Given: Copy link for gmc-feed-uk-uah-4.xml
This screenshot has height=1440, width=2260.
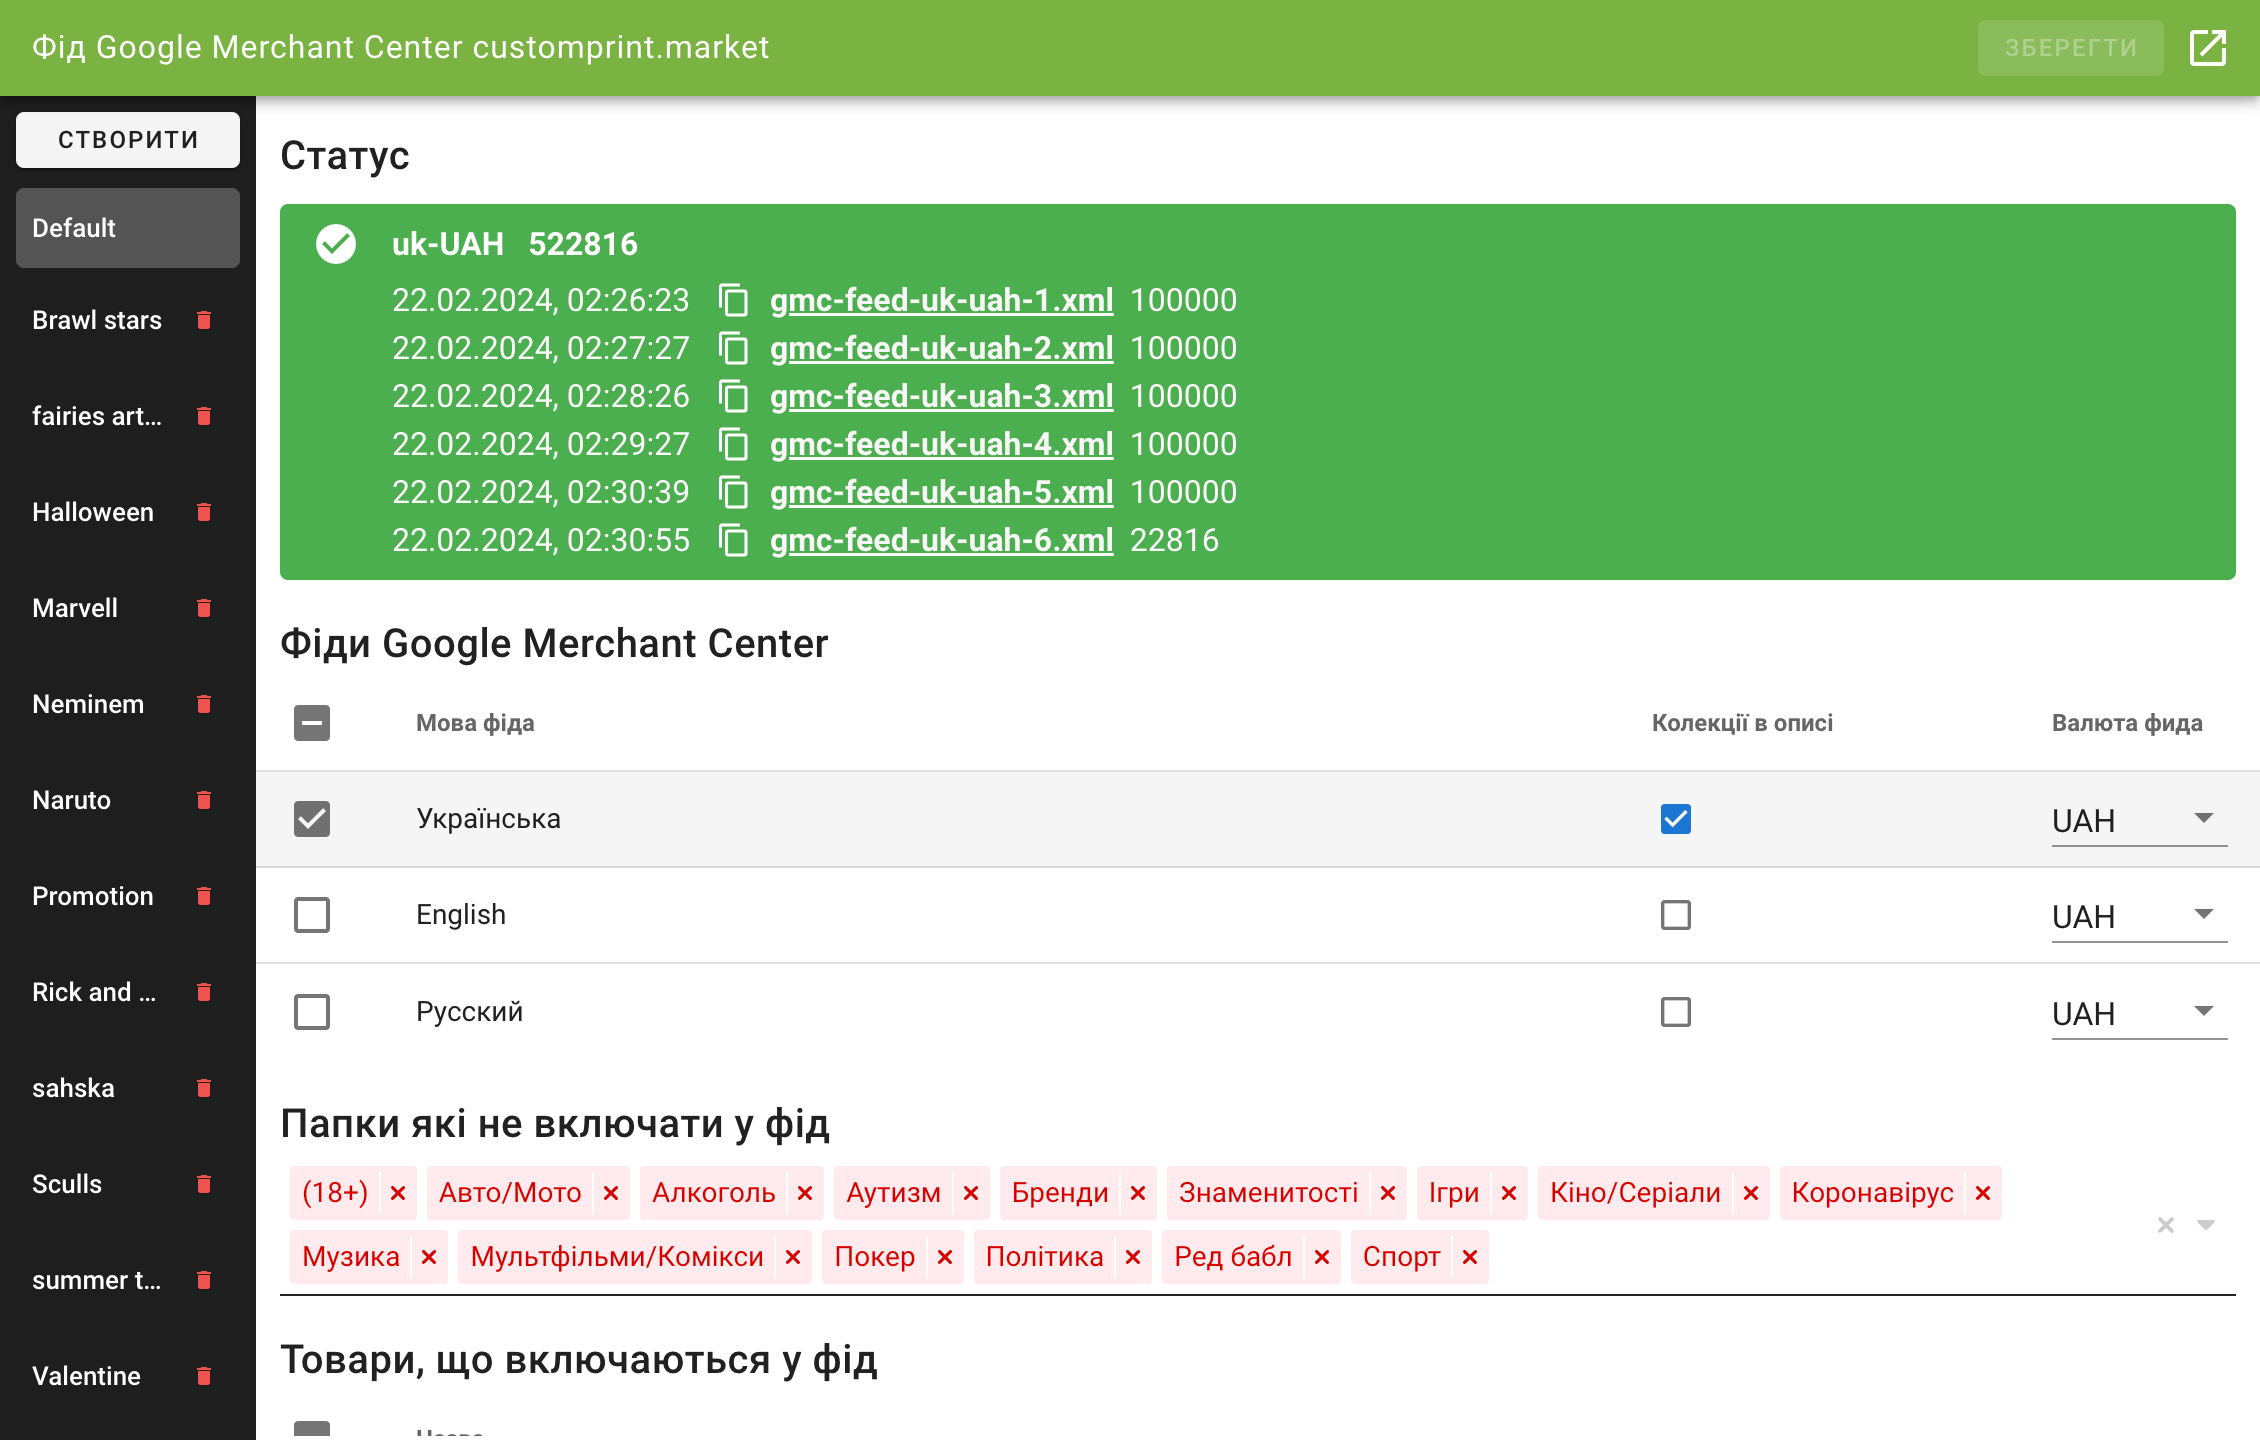Looking at the screenshot, I should (x=734, y=444).
